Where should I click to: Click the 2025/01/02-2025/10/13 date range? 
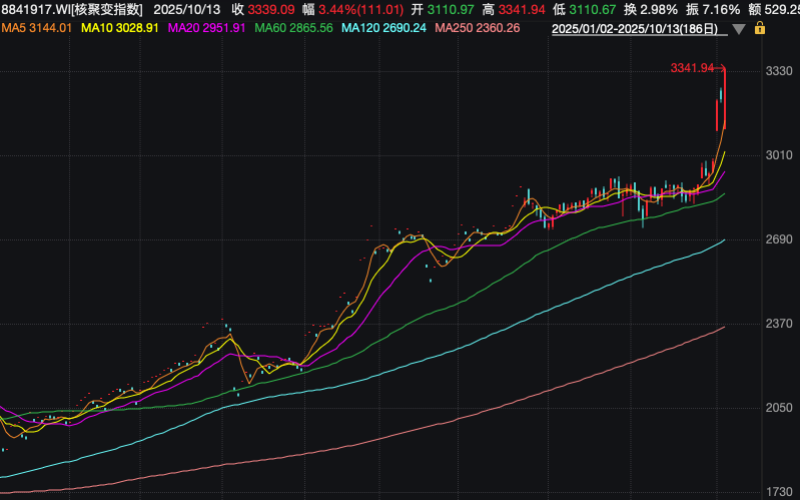click(x=638, y=28)
